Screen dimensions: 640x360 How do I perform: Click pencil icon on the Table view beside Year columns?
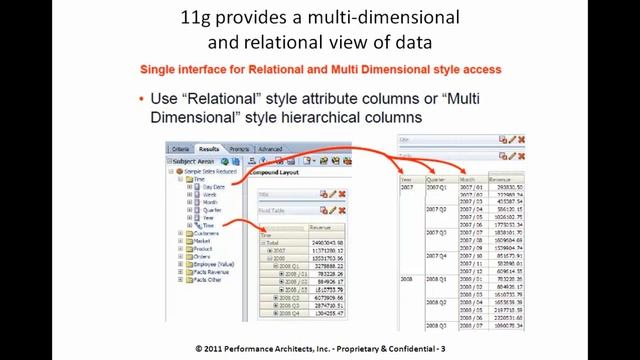pos(512,156)
